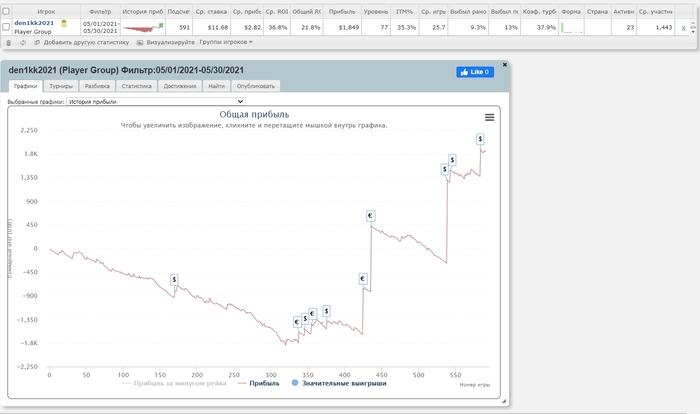Screen dimensions: 700x414
Task: Open the Разбивка tab
Action: [97, 86]
